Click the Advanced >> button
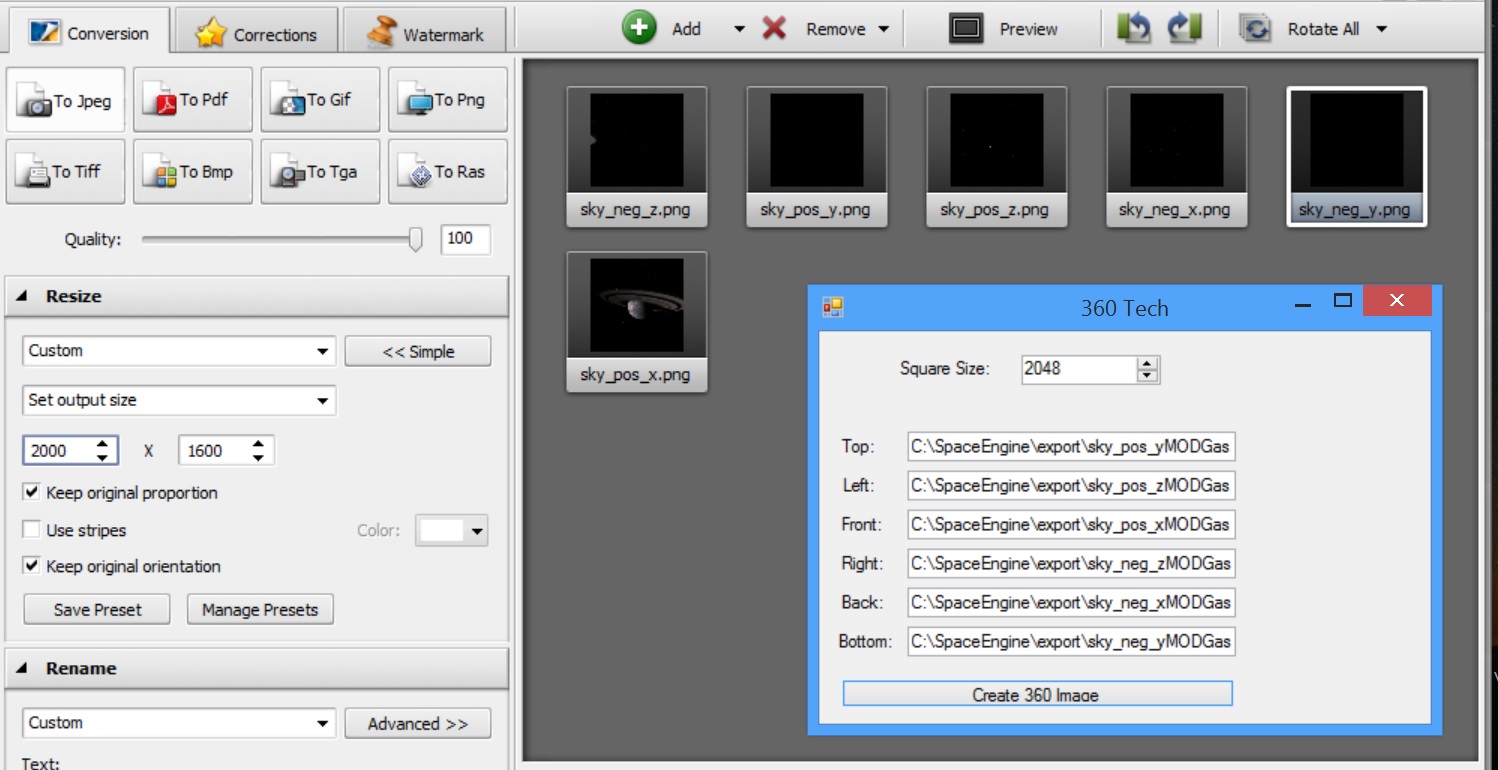1498x770 pixels. pyautogui.click(x=418, y=723)
